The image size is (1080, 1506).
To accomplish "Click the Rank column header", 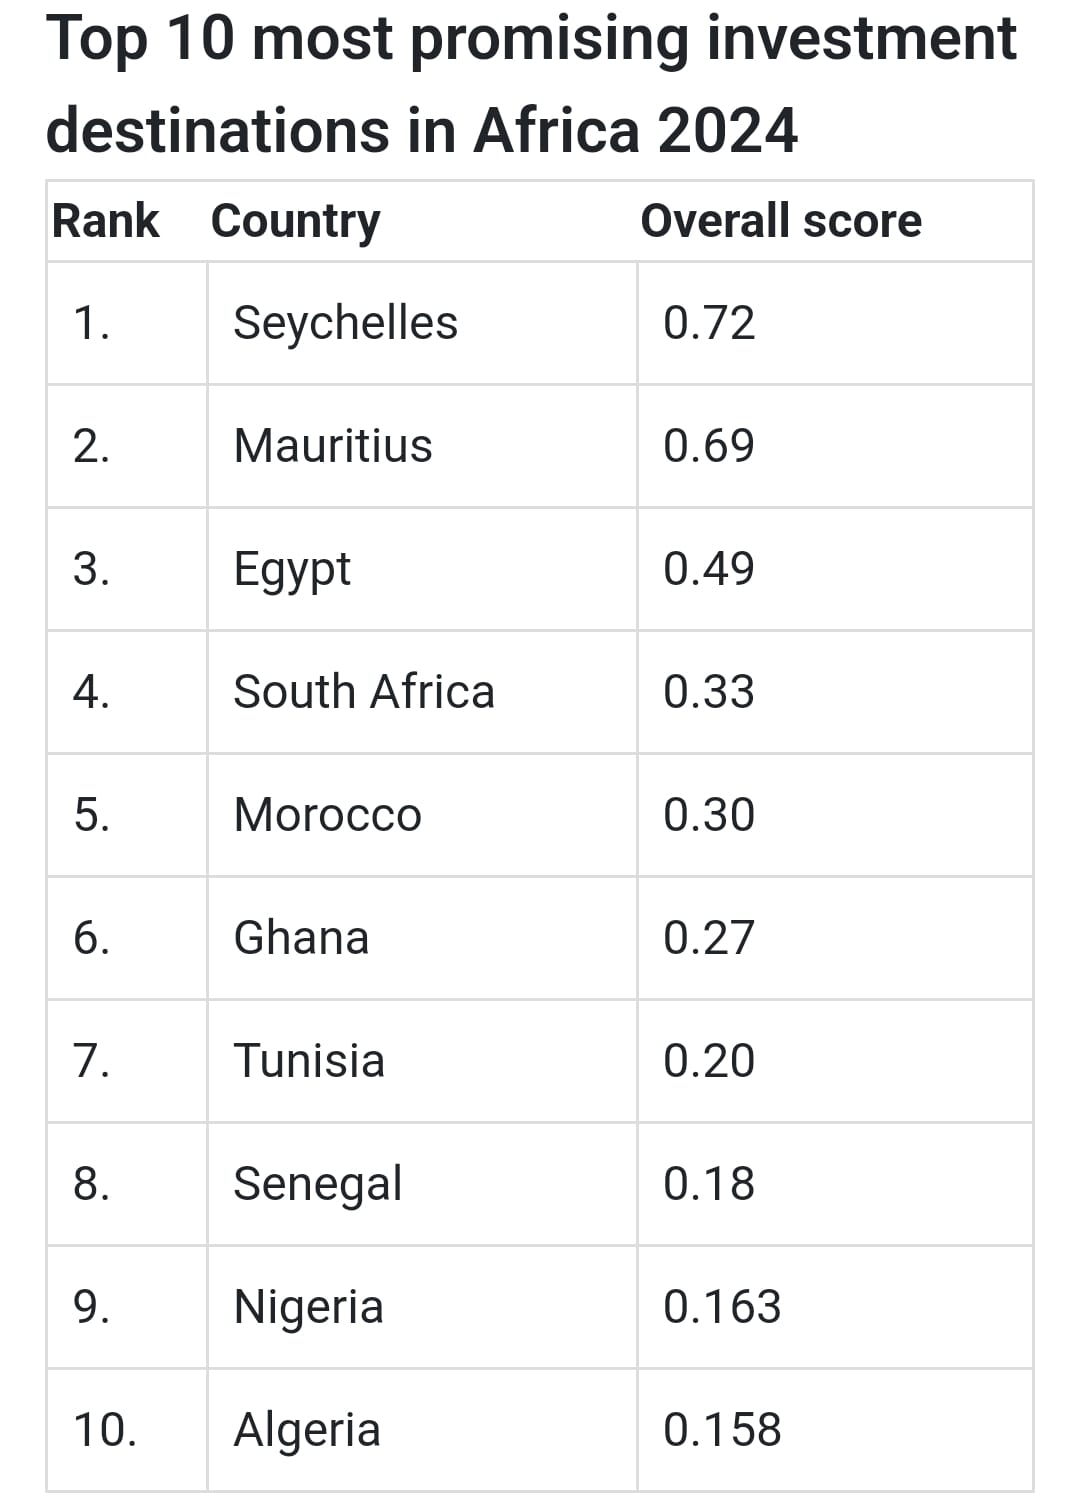I will point(105,221).
